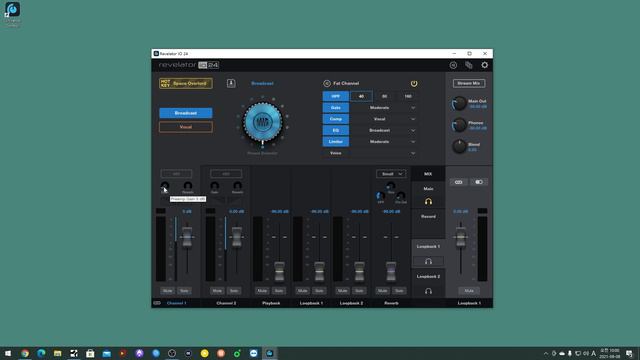This screenshot has height=360, width=640.
Task: Click the save preset icon next to Broadcast
Action: [231, 83]
